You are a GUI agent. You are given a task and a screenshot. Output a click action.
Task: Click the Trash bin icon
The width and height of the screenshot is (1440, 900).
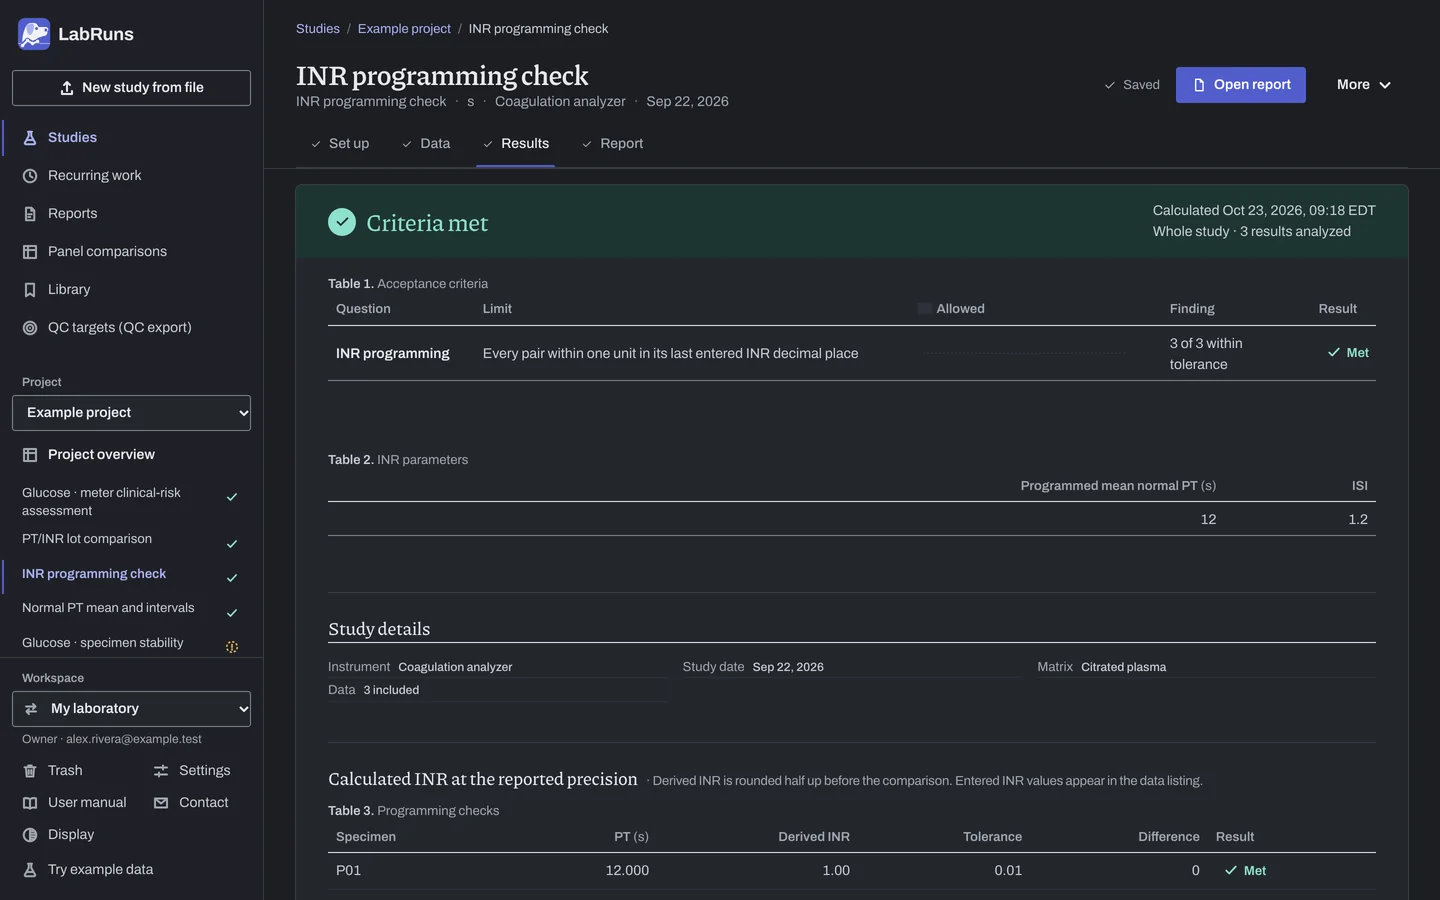(x=30, y=771)
